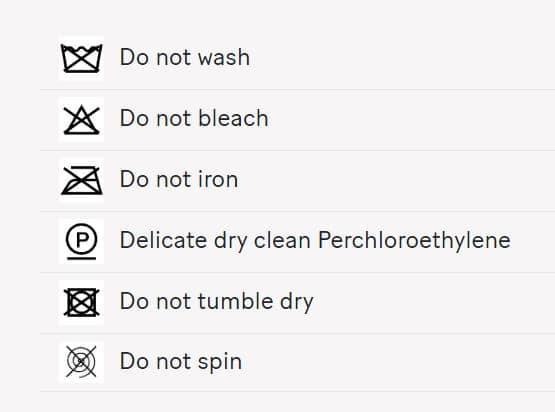This screenshot has width=555, height=412.
Task: Select the crossed triangle 'Do not bleach' icon
Action: 81,120
